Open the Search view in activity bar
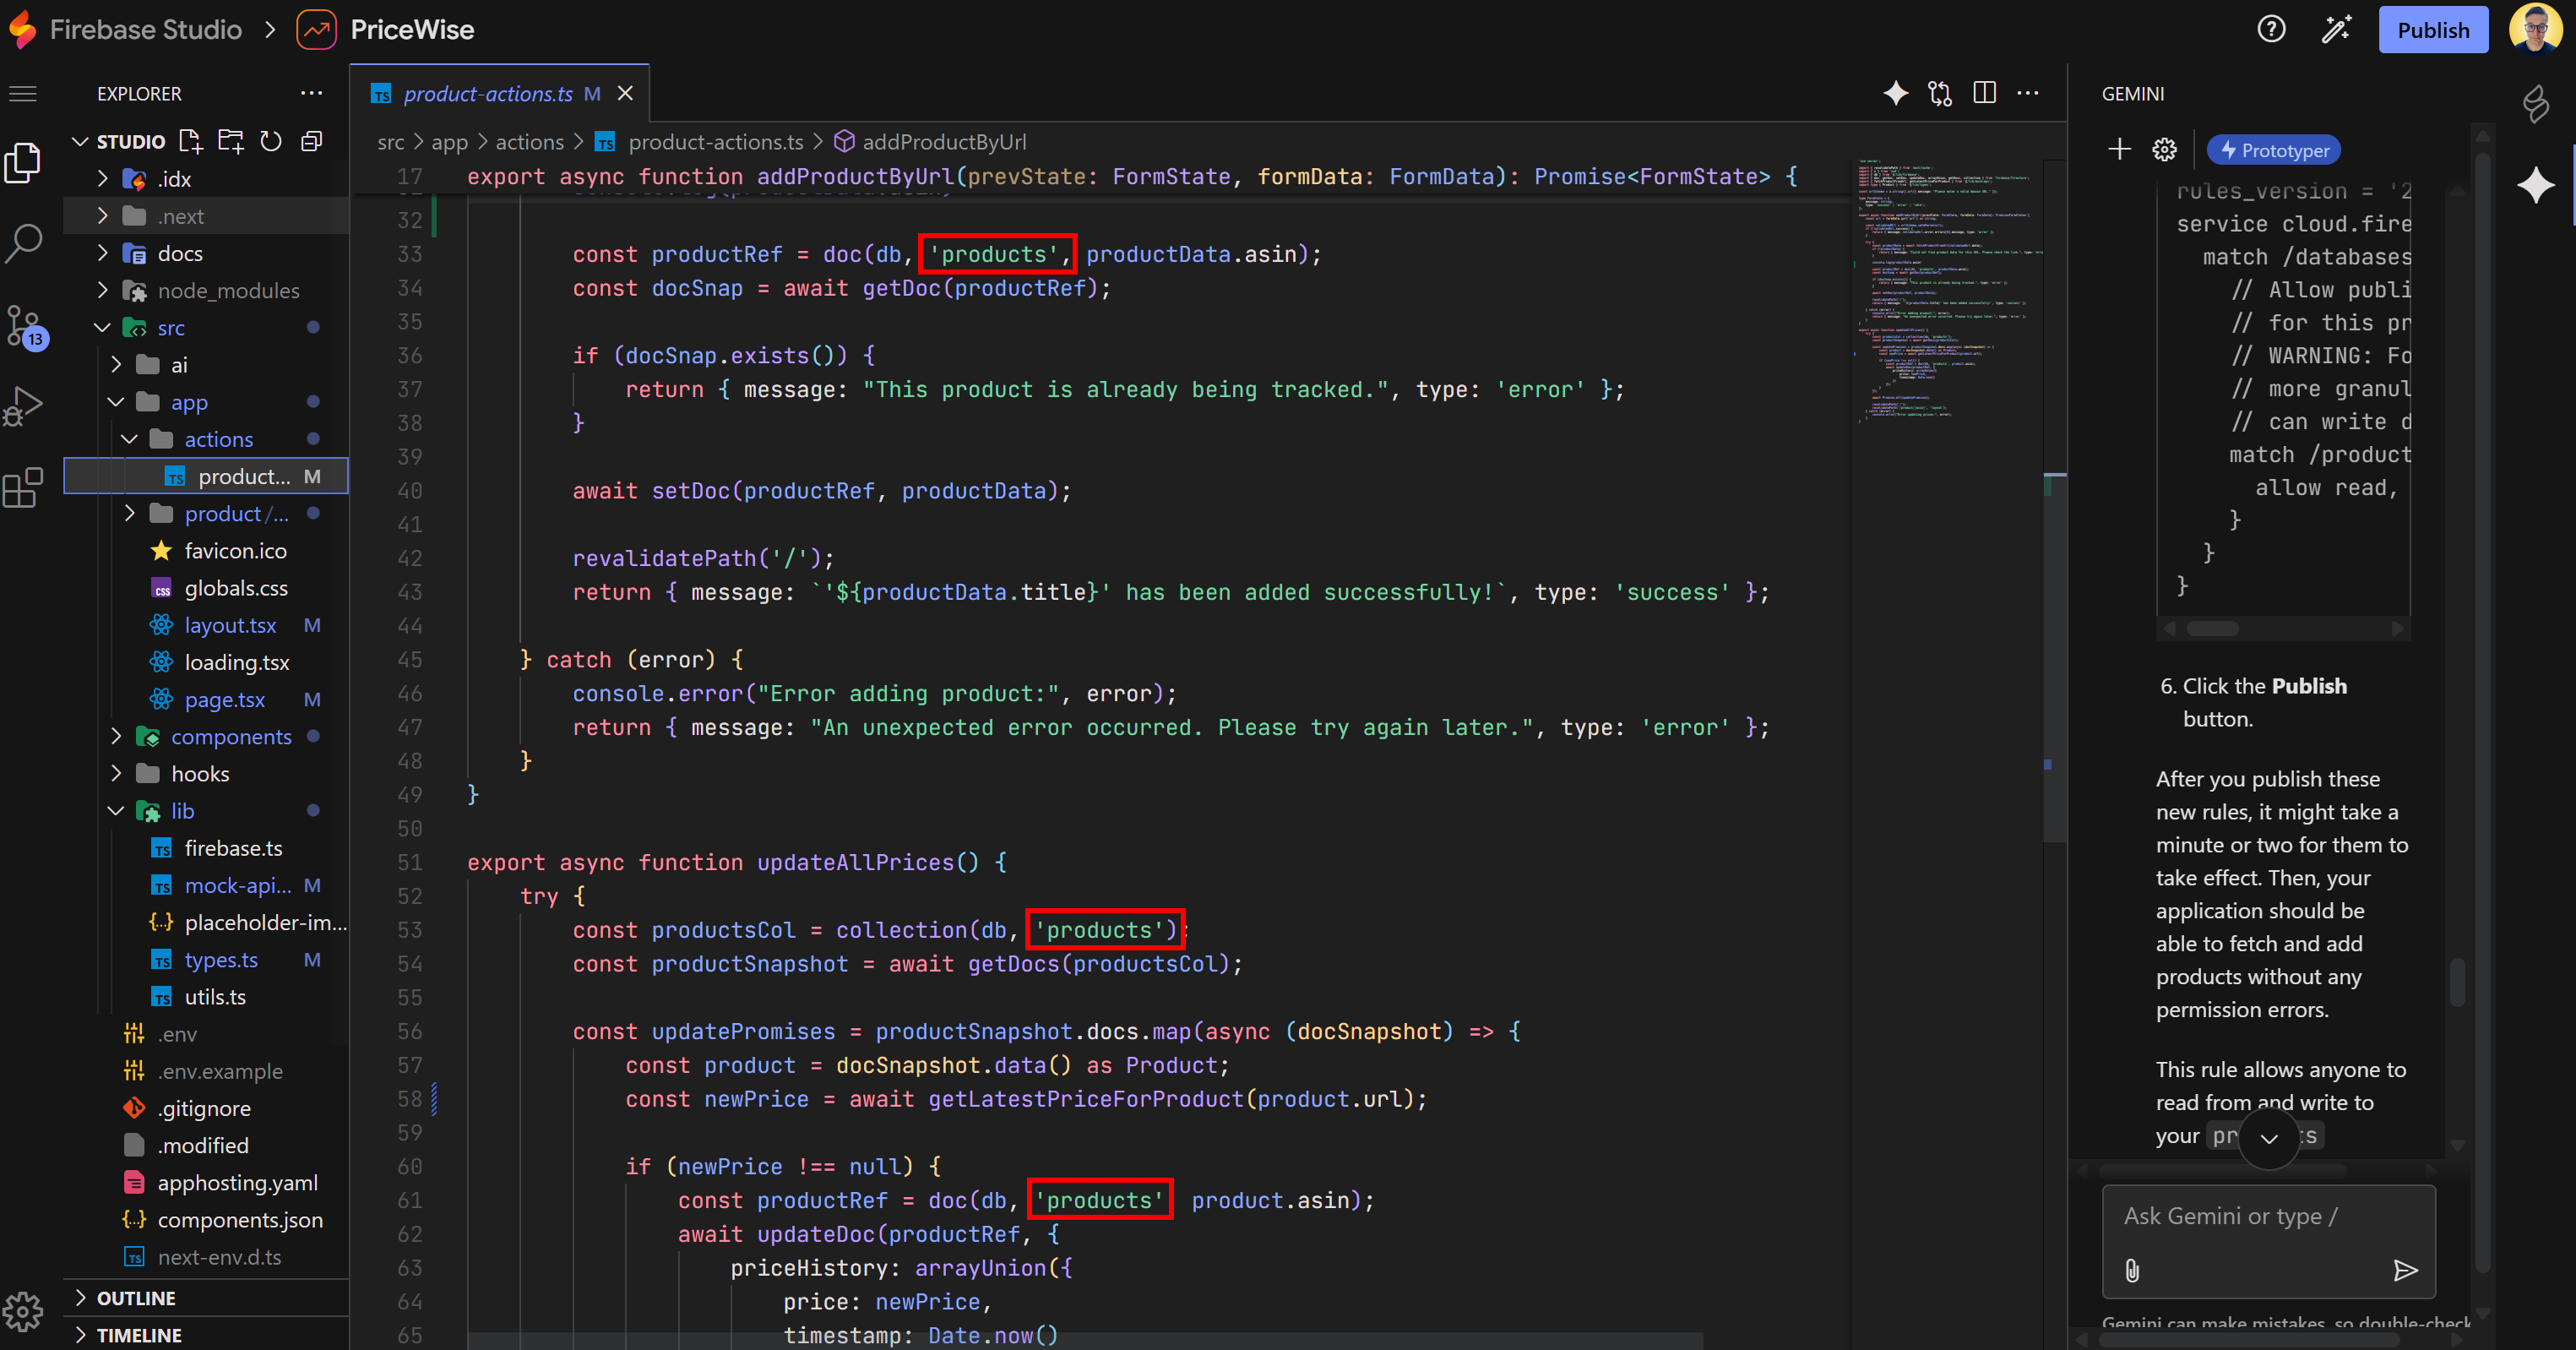Viewport: 2576px width, 1350px height. pos(24,242)
